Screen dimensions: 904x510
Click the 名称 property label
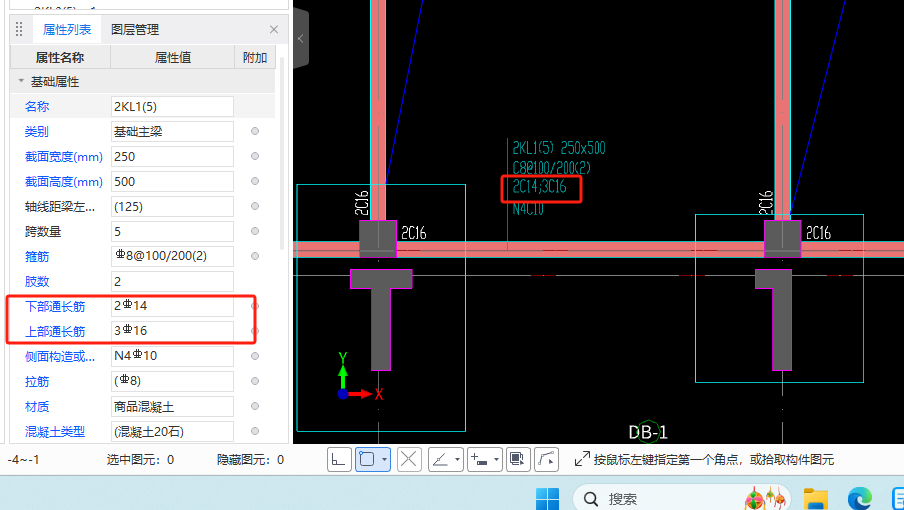[37, 107]
